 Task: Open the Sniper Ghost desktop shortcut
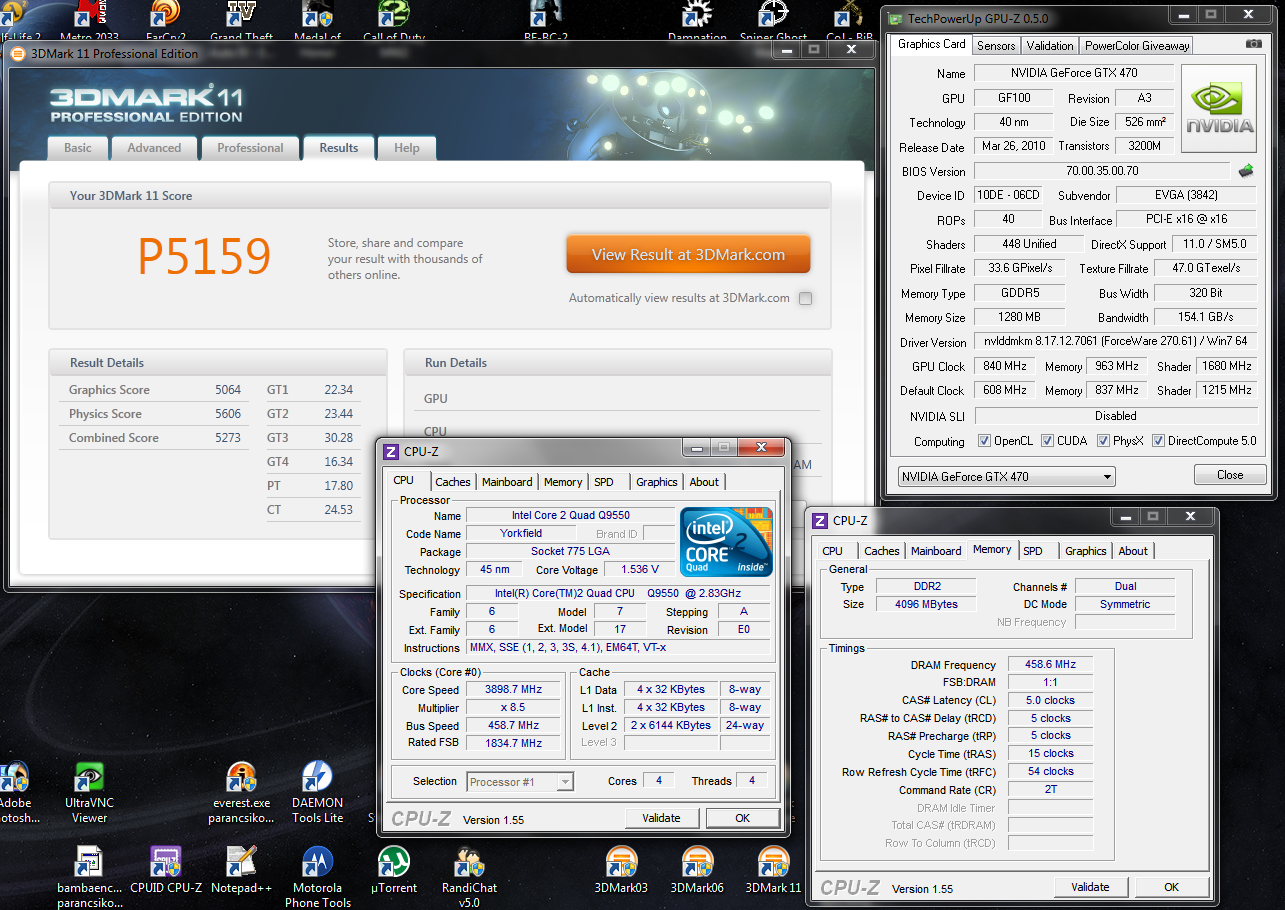pos(773,15)
